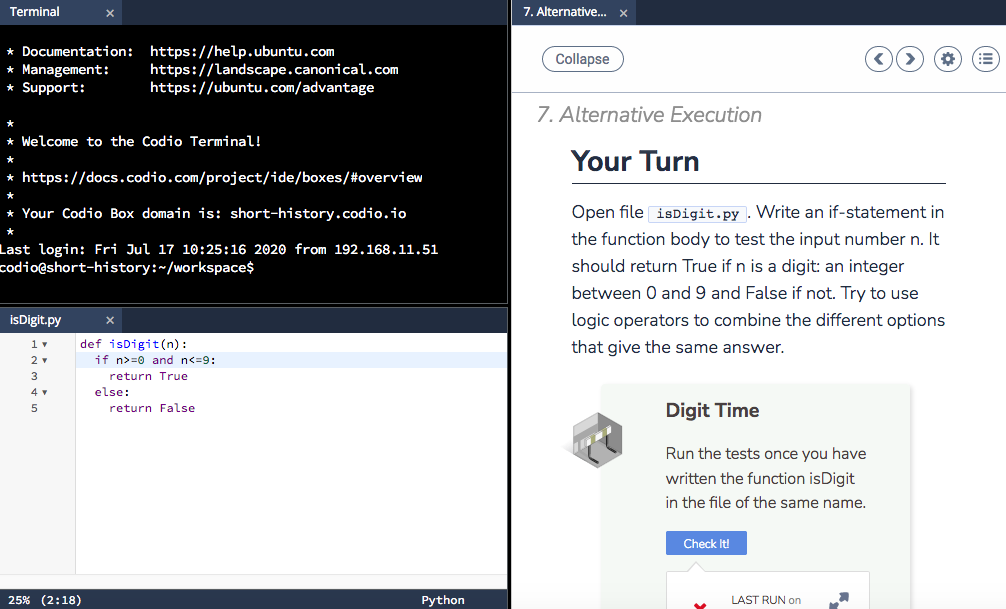1006x609 pixels.
Task: Place cursor on 'return False' code line
Action: point(152,408)
